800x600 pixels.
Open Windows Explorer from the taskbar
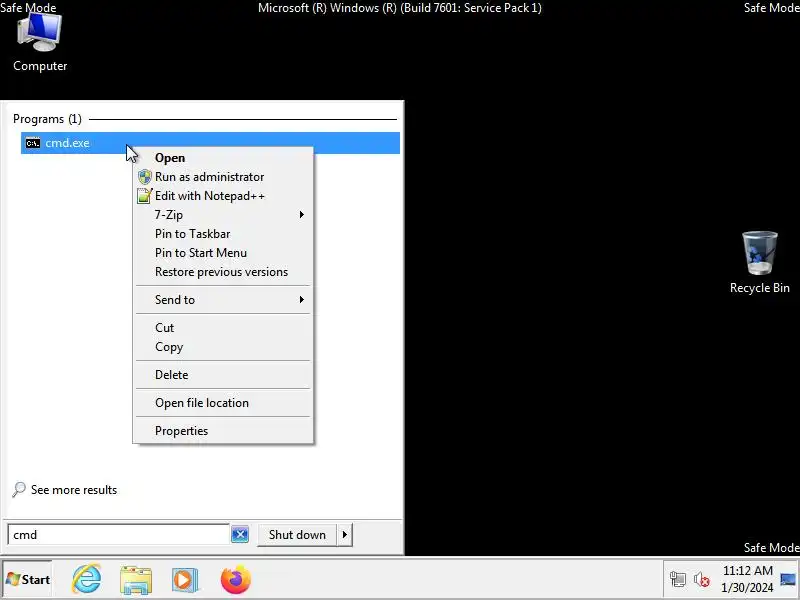(136, 580)
